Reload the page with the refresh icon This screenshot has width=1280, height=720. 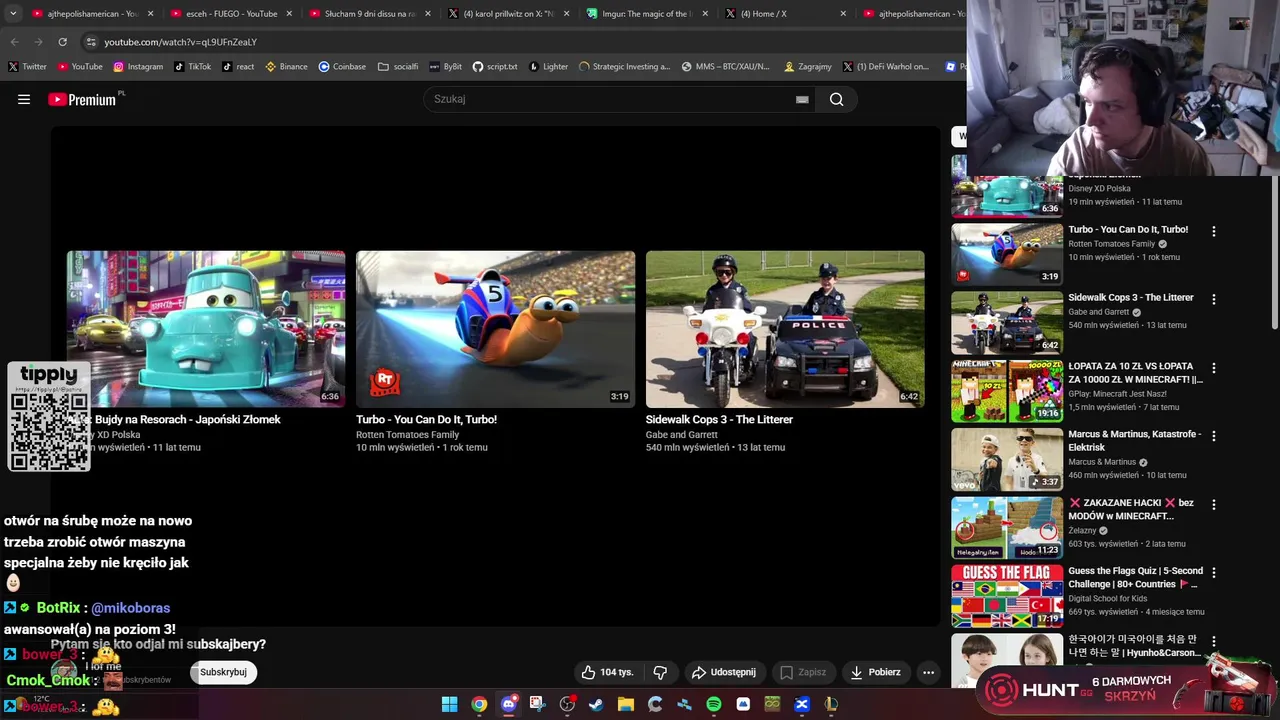coord(62,42)
